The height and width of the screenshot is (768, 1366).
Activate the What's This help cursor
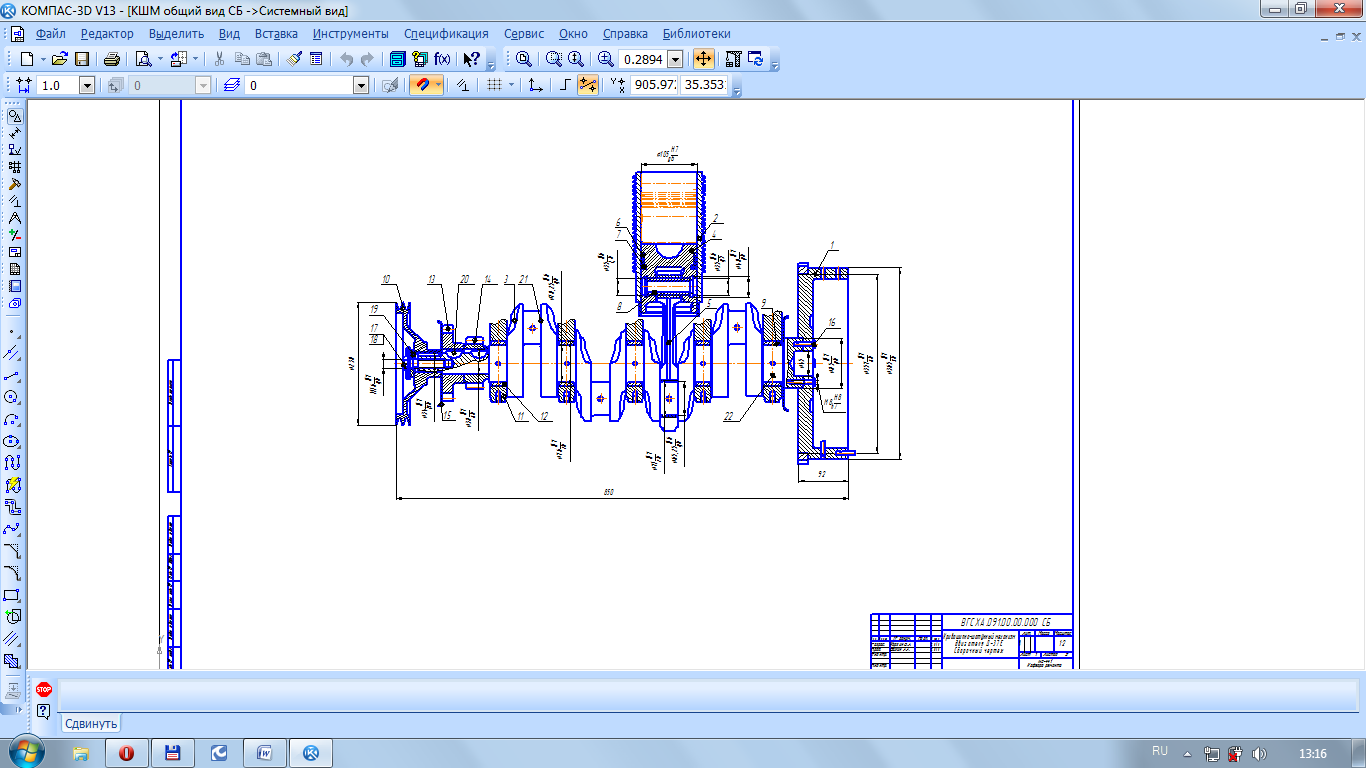tap(472, 59)
